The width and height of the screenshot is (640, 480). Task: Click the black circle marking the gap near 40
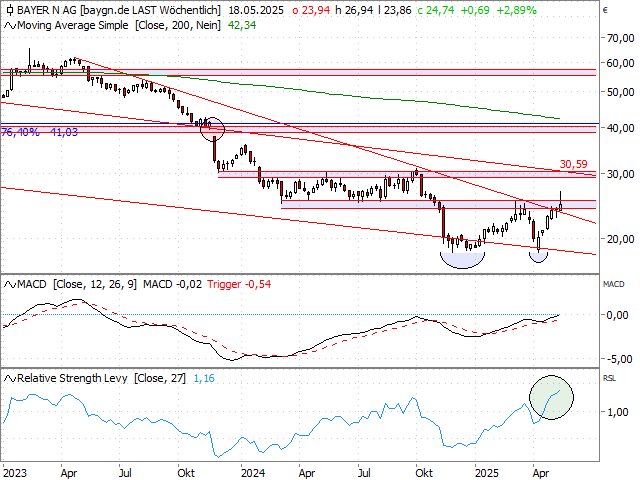coord(212,129)
